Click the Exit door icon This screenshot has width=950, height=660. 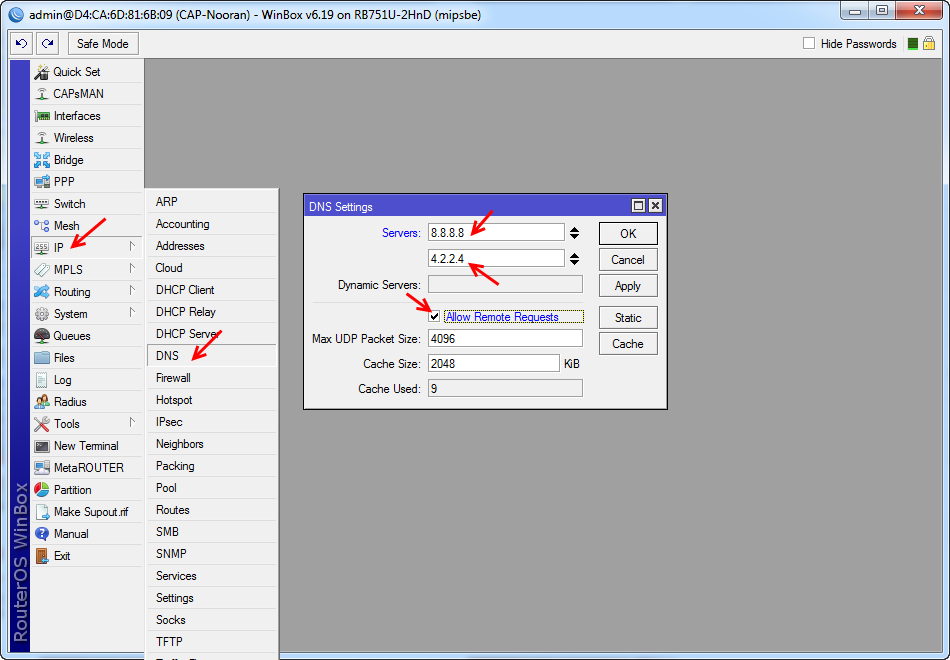click(42, 556)
